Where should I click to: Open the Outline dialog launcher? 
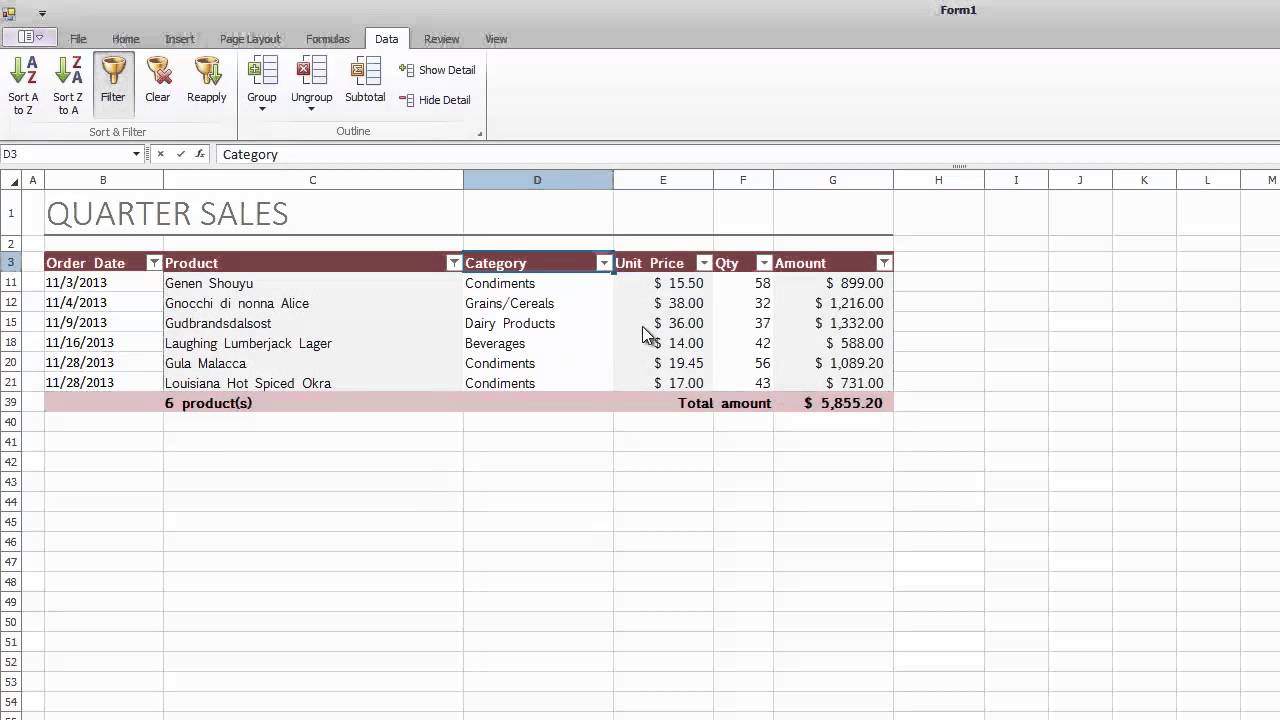(x=480, y=134)
